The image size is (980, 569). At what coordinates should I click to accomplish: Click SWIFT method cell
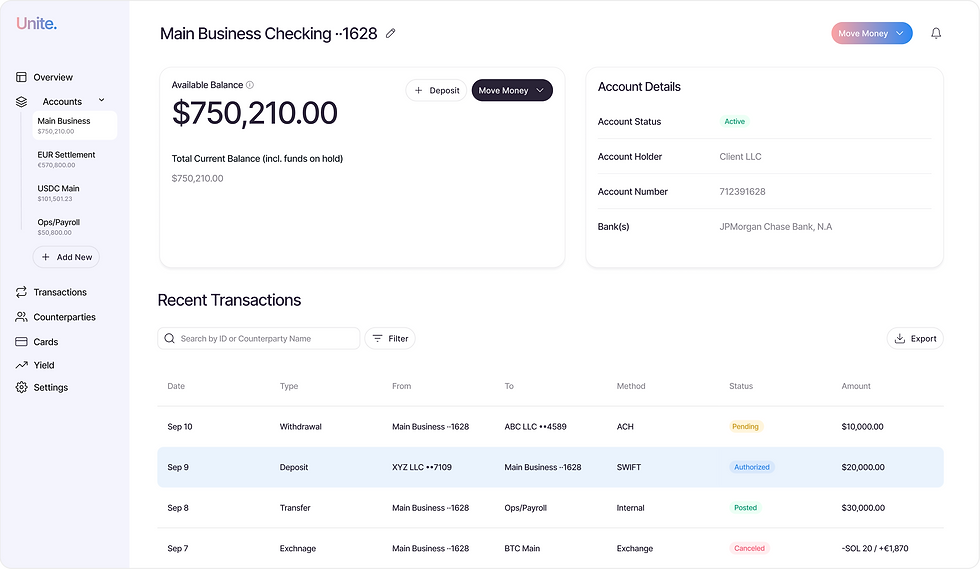(x=629, y=467)
